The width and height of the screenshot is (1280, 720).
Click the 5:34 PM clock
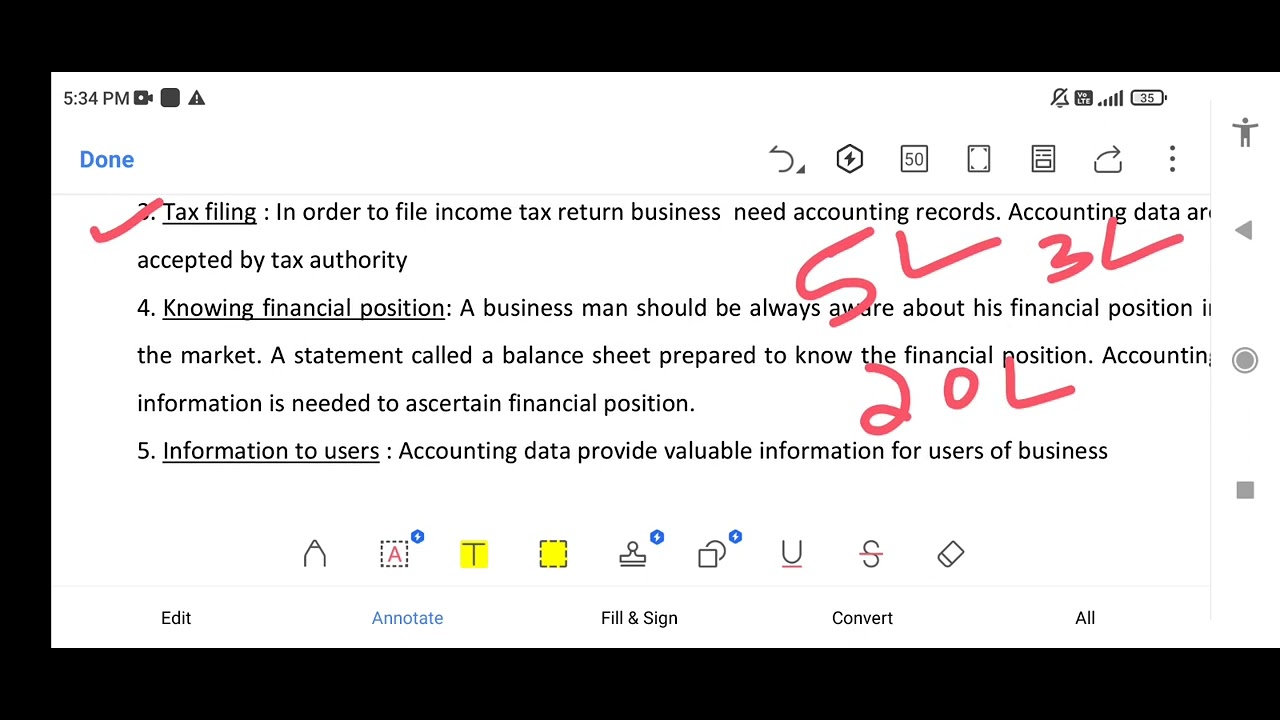pyautogui.click(x=96, y=98)
